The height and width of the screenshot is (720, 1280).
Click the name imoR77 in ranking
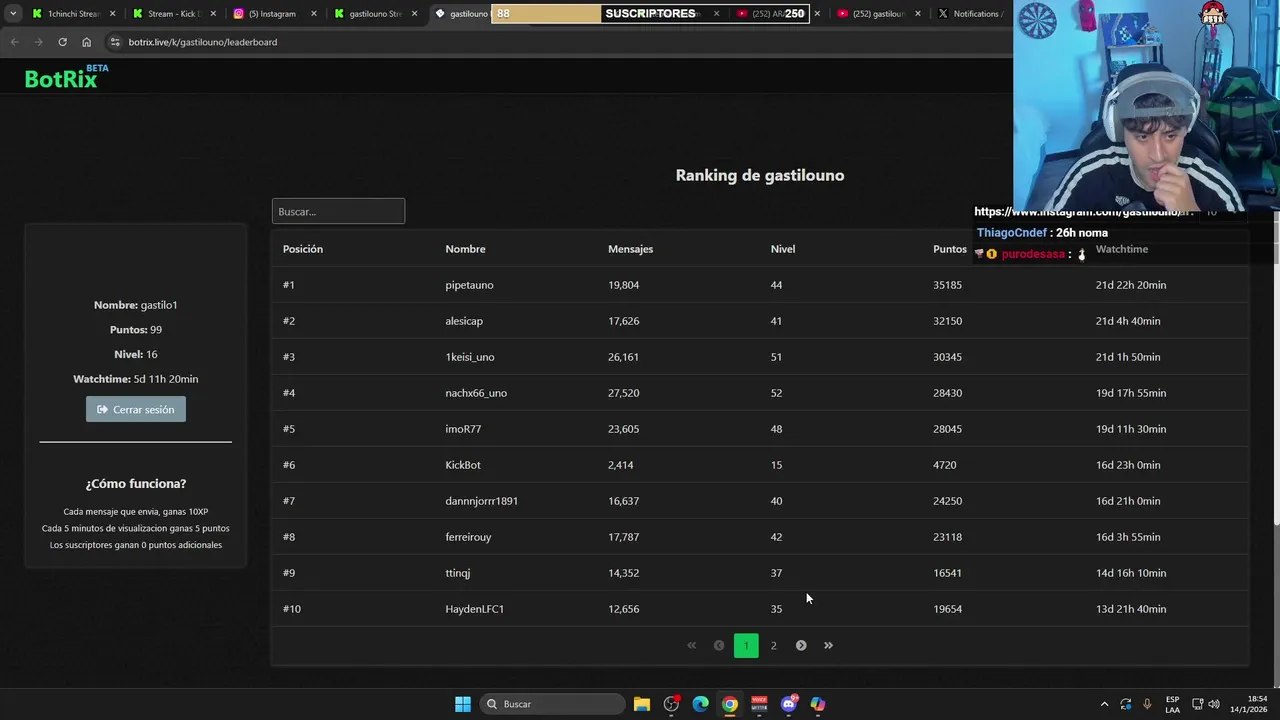tap(463, 429)
